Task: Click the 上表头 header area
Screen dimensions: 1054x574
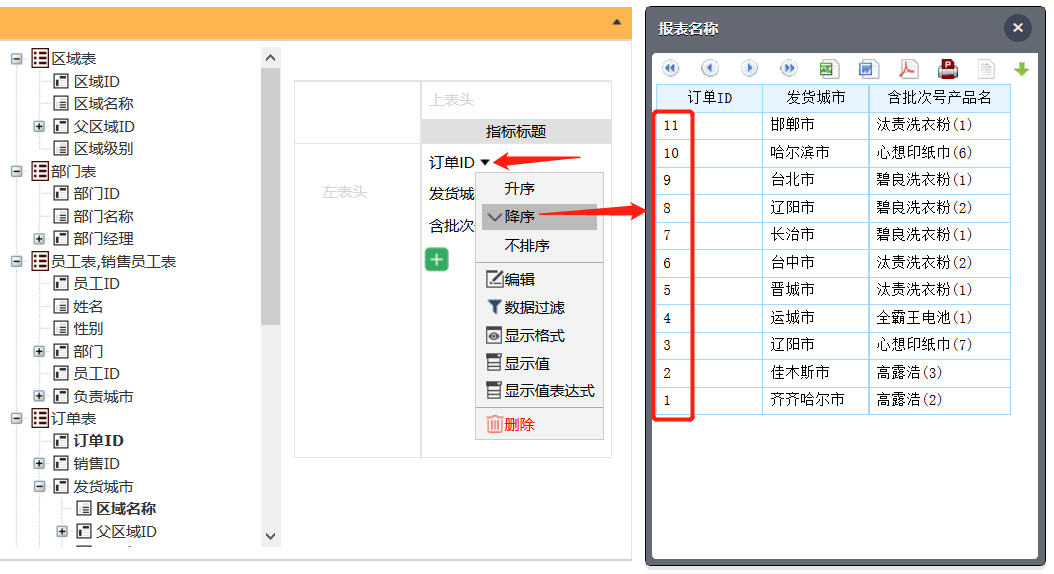Action: [x=516, y=101]
